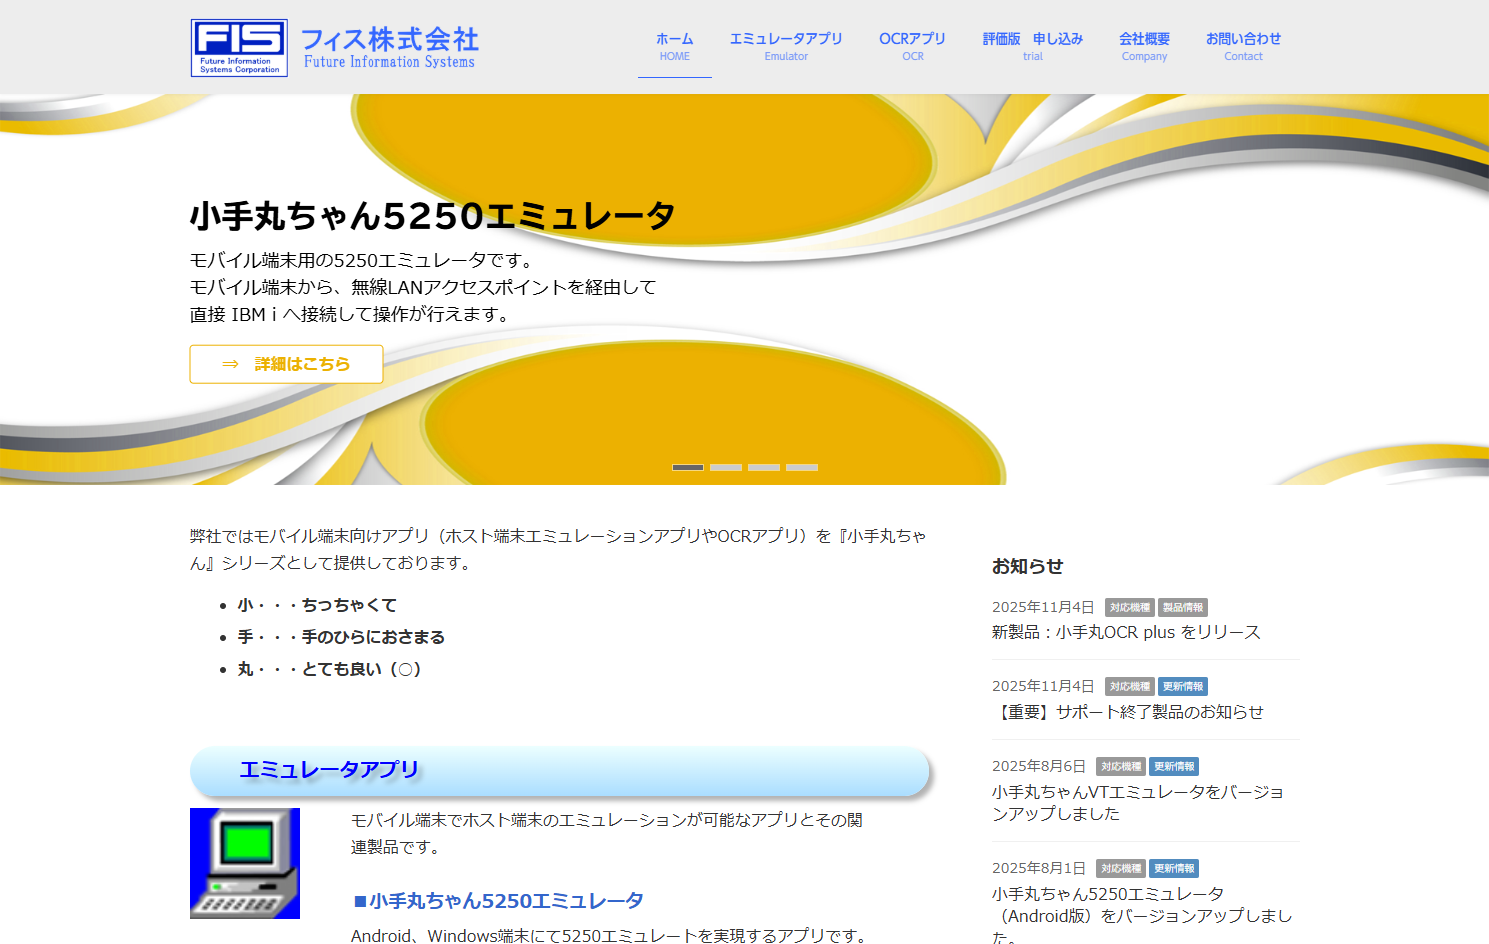Click the 詳細はこちら button
1489x944 pixels.
tap(286, 364)
